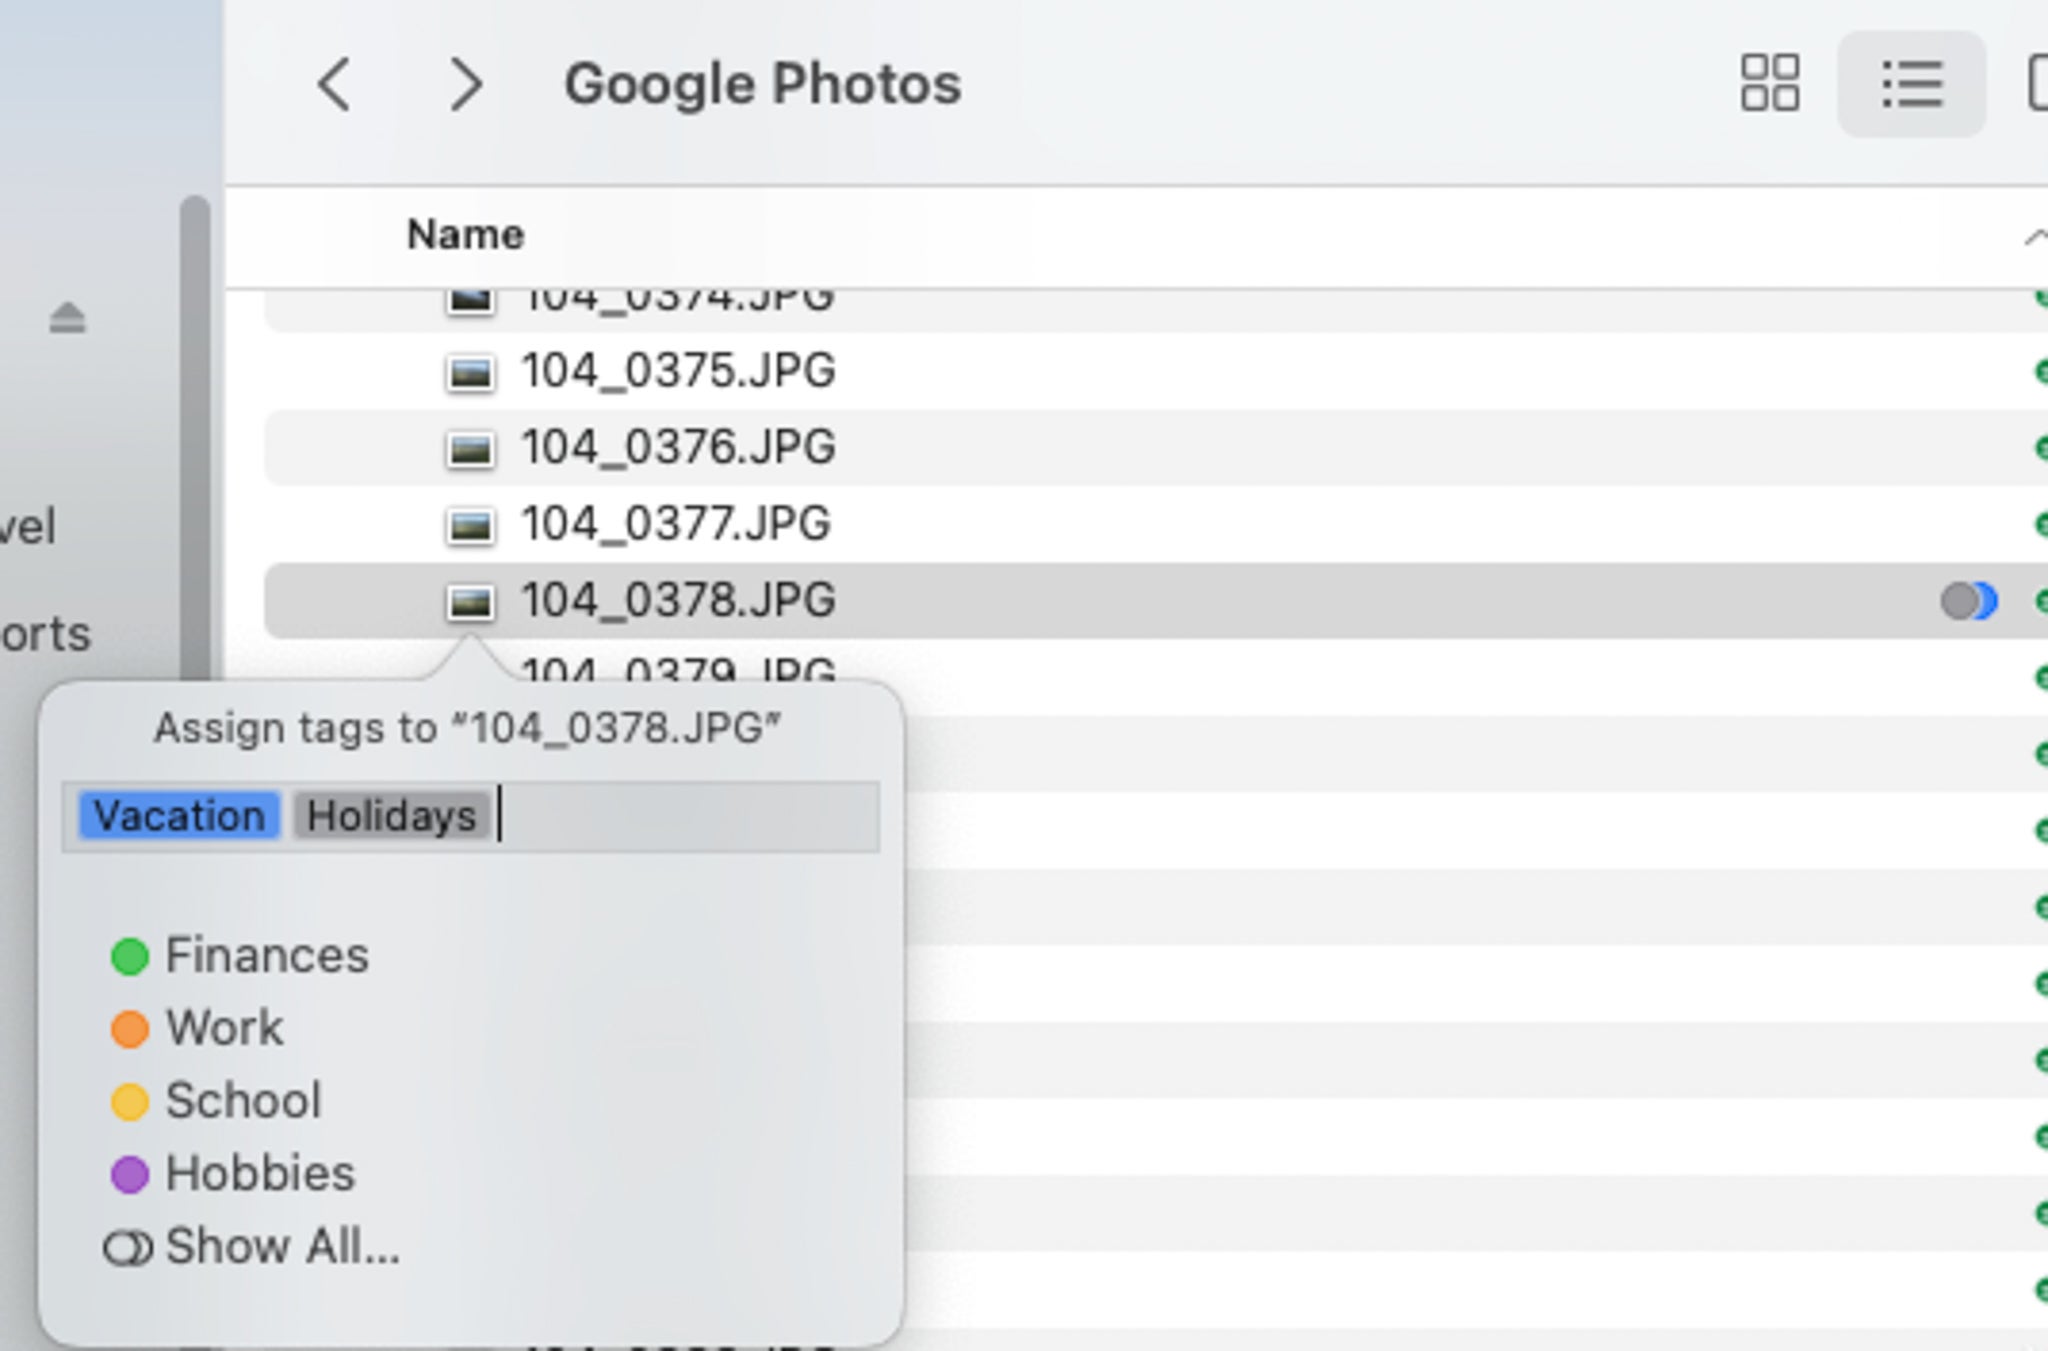Go forward with the right chevron
This screenshot has width=2048, height=1351.
[x=466, y=84]
